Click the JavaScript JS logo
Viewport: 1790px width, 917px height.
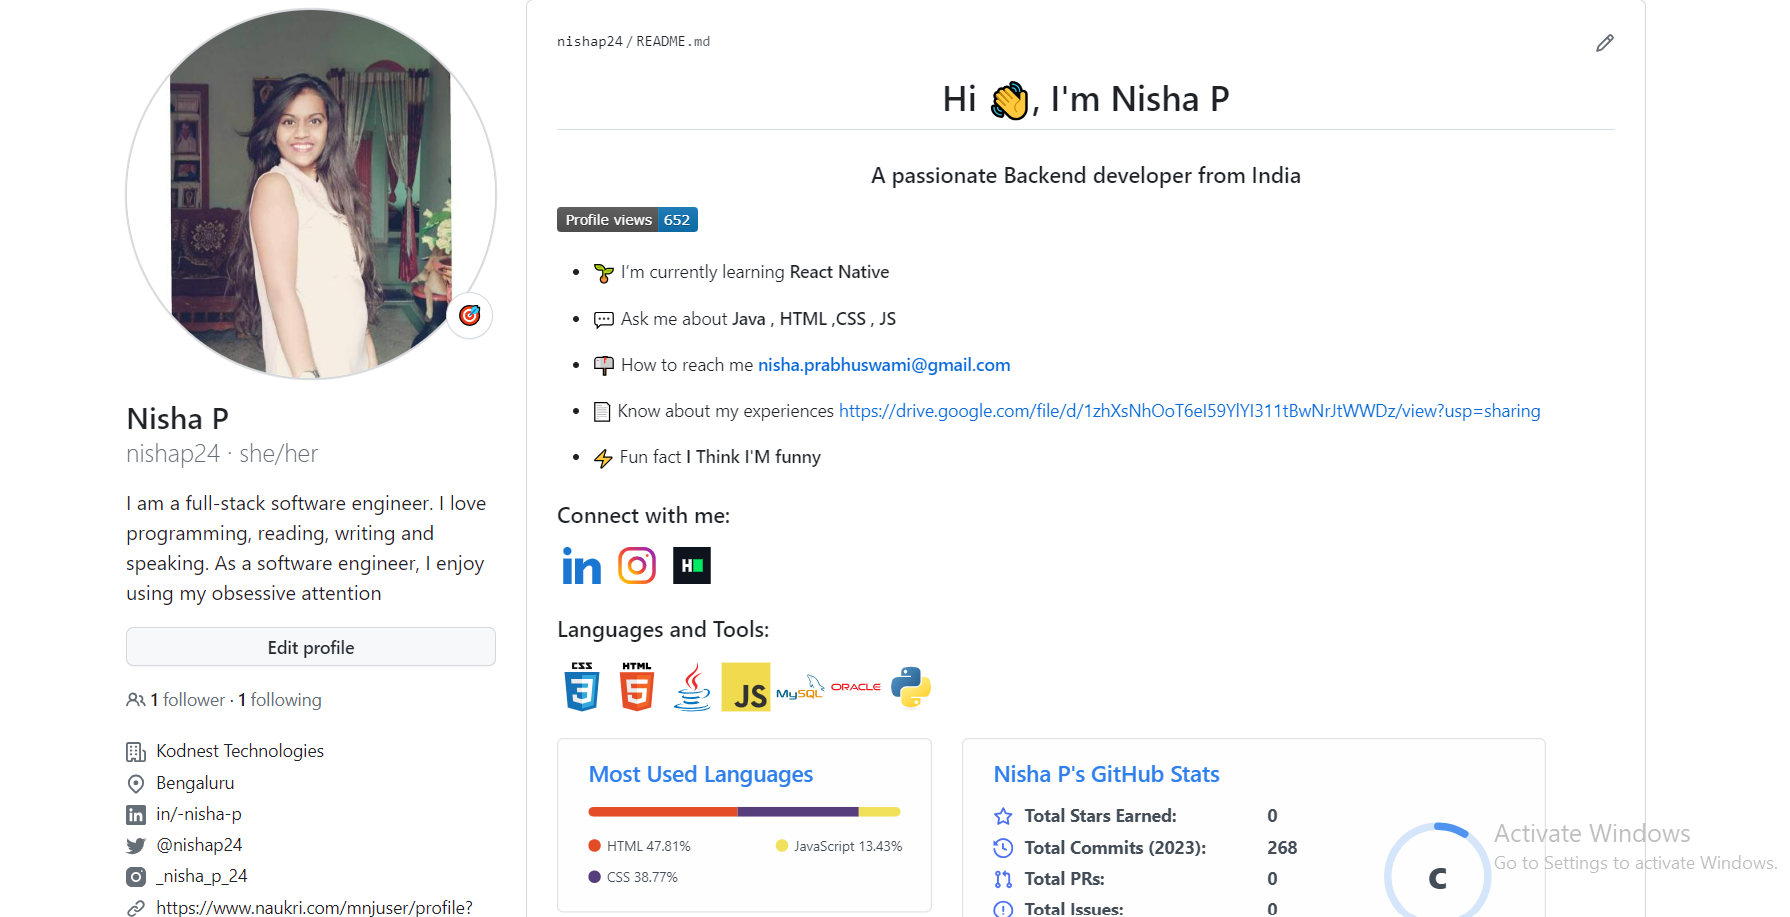point(746,687)
